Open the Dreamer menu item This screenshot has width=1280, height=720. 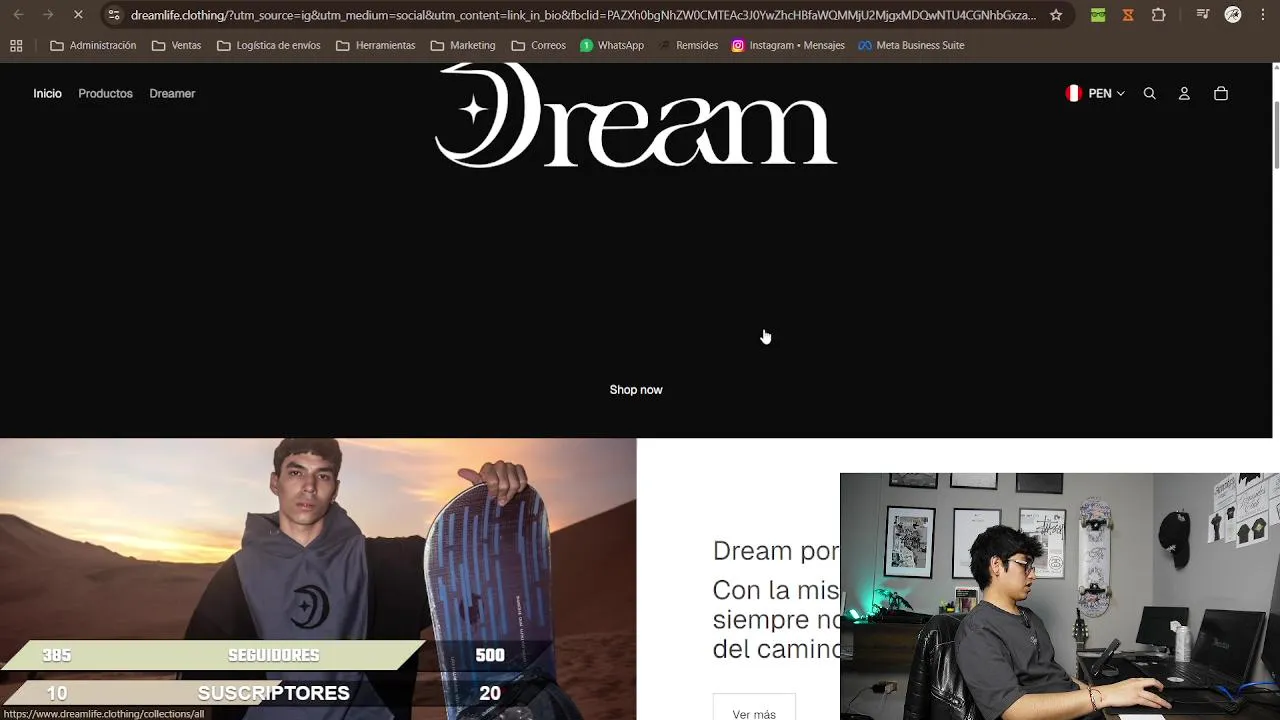coord(172,93)
